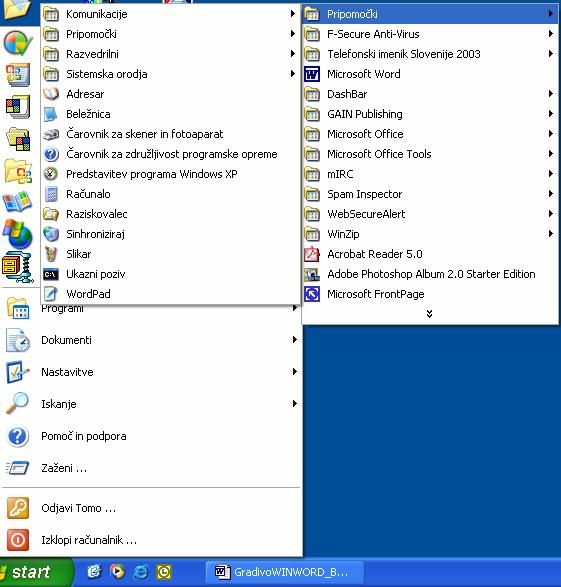Click the Microsoft FrontPage icon

point(312,294)
